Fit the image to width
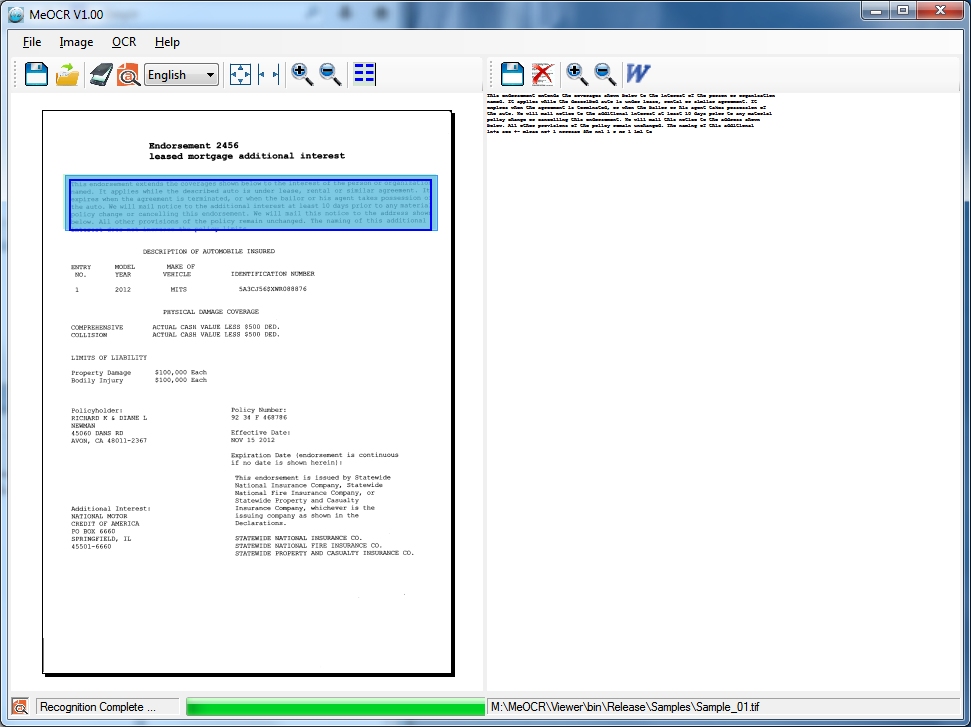This screenshot has width=971, height=727. click(268, 74)
